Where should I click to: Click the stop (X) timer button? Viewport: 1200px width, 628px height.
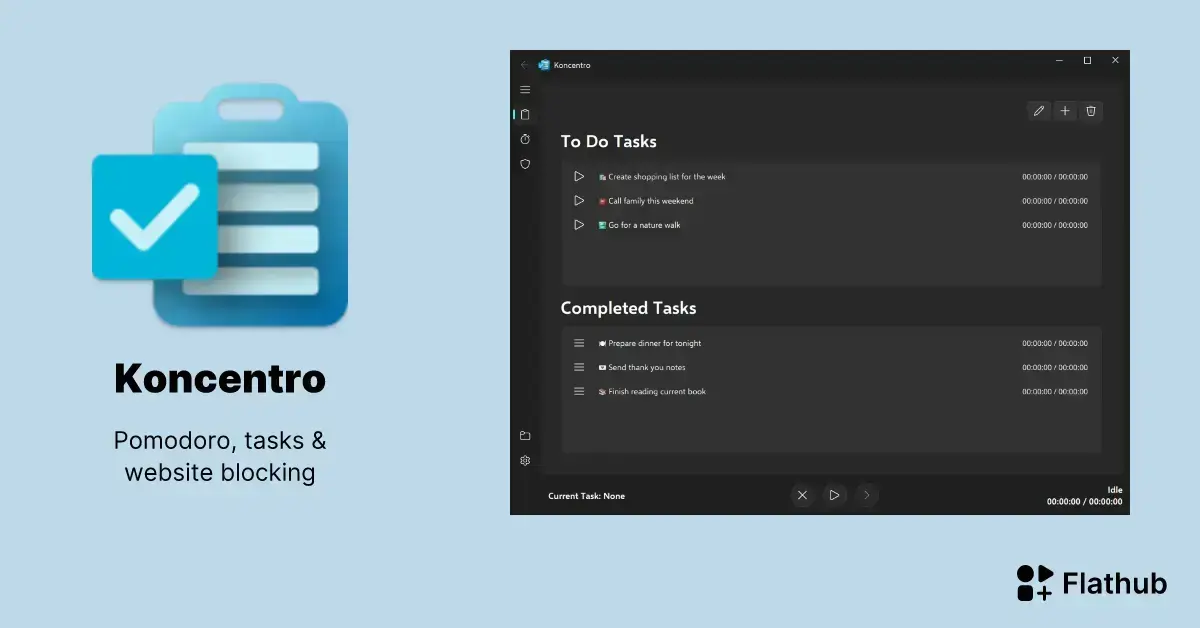(x=802, y=494)
